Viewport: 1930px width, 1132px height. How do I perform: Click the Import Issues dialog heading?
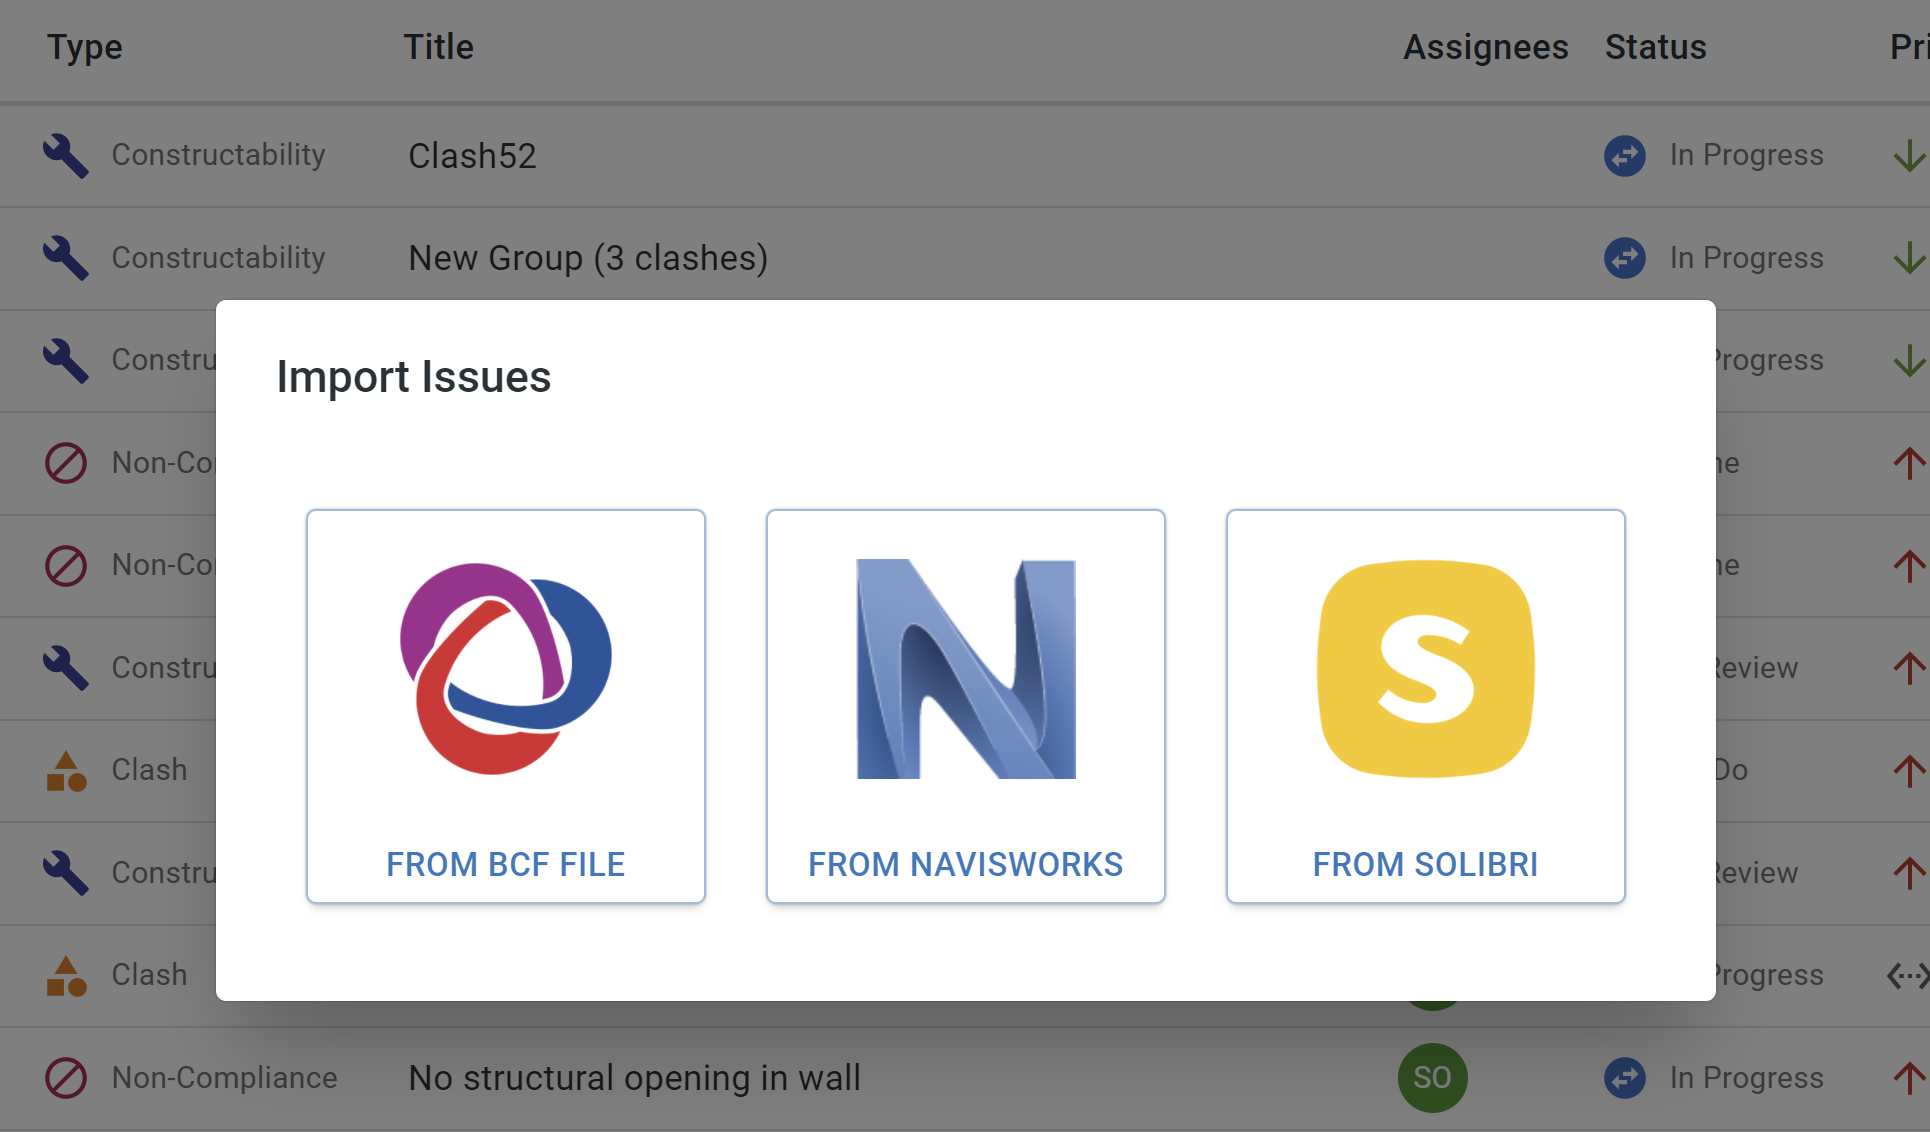414,377
